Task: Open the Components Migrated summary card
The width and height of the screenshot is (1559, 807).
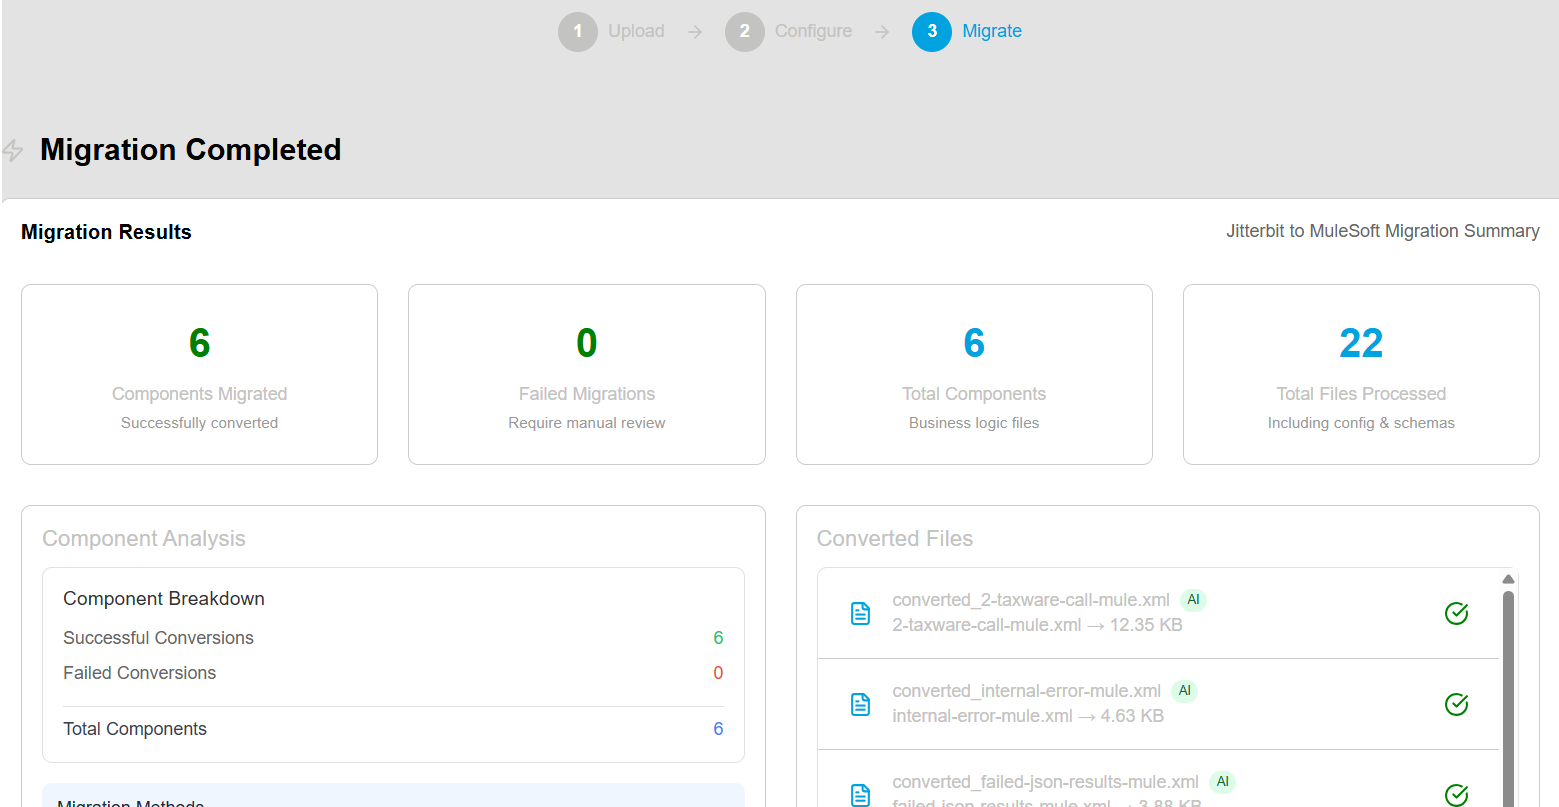Action: (199, 375)
